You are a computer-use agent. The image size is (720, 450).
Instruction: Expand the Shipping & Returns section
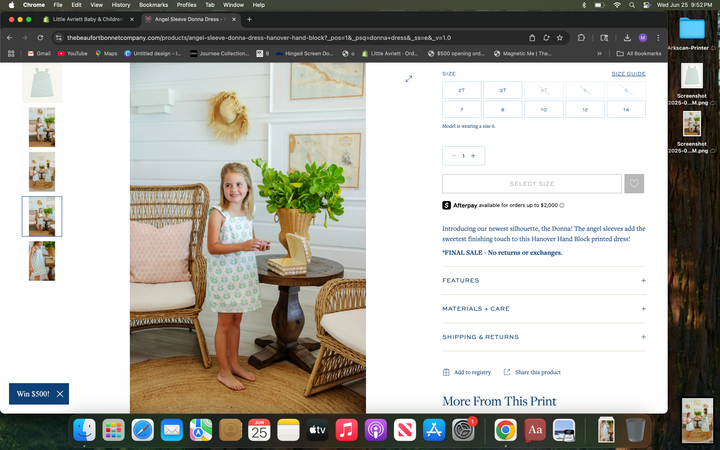coord(643,337)
